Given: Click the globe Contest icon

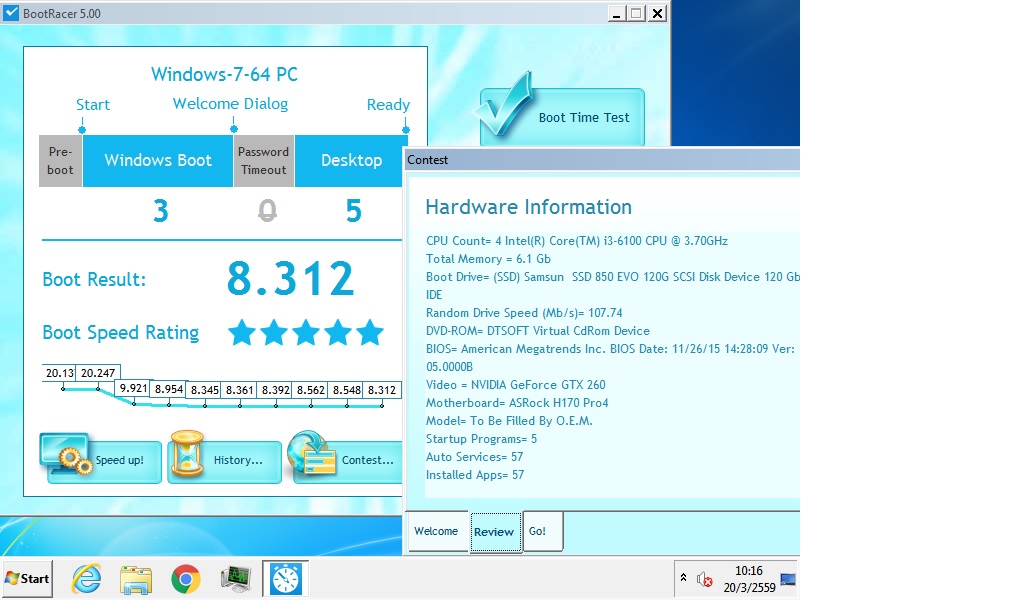Looking at the screenshot, I should tap(312, 453).
